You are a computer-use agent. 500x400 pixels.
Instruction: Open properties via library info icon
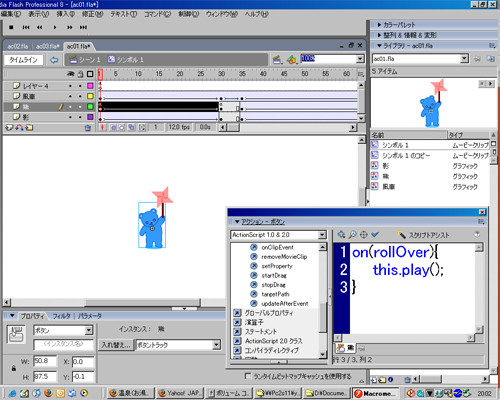click(391, 379)
